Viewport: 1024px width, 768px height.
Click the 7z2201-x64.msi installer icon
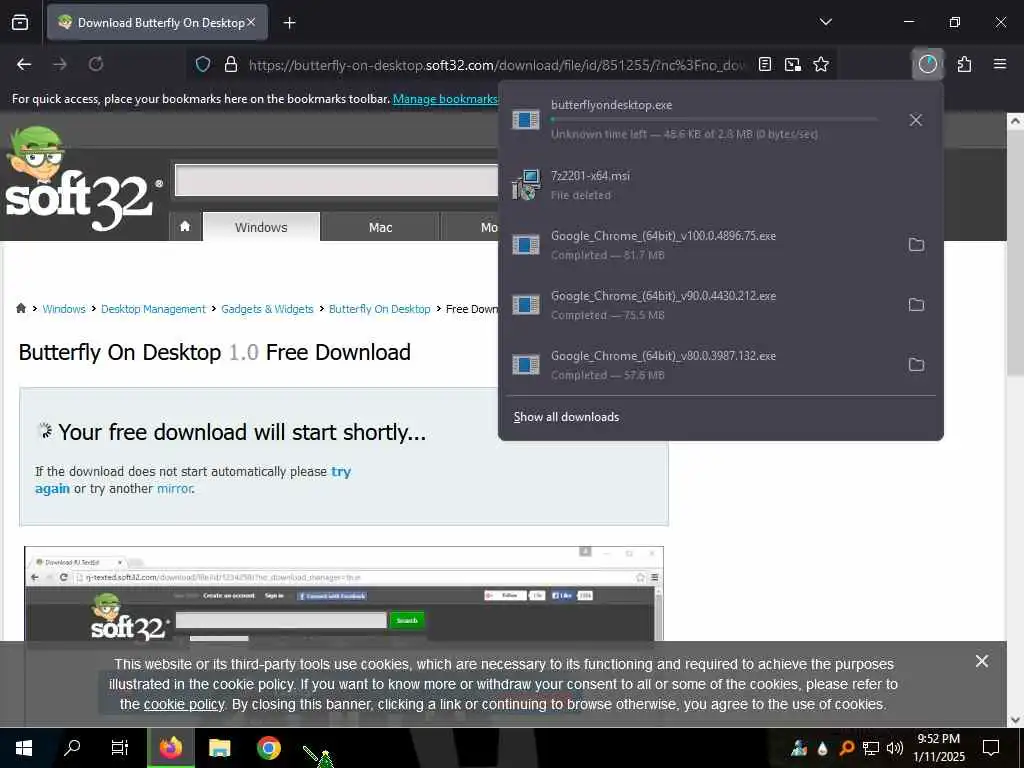coord(526,185)
